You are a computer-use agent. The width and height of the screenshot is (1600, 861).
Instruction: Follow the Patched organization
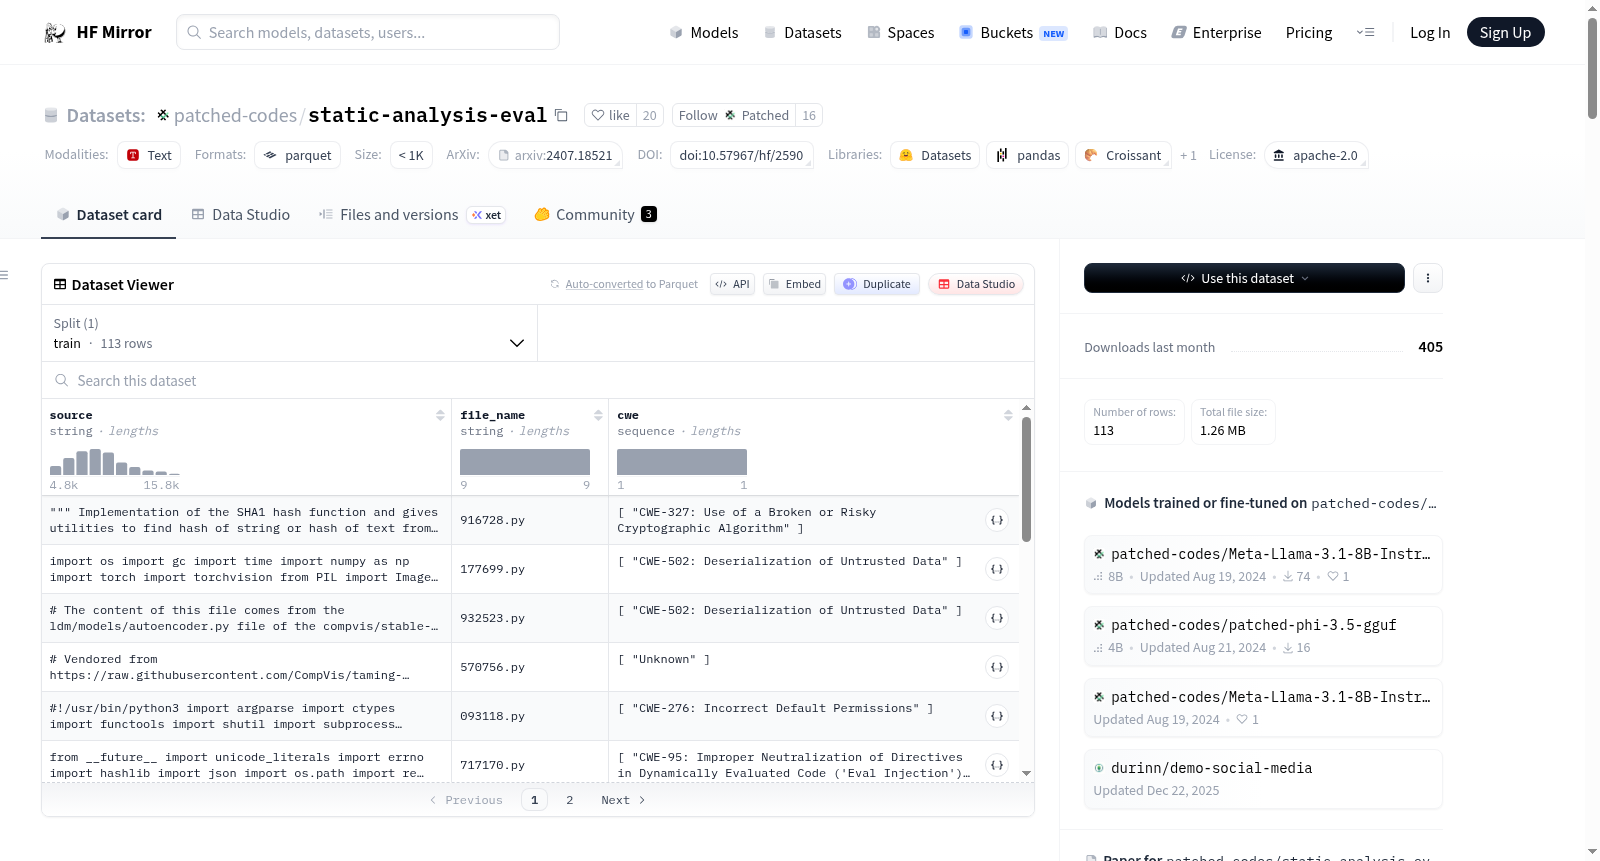(733, 116)
